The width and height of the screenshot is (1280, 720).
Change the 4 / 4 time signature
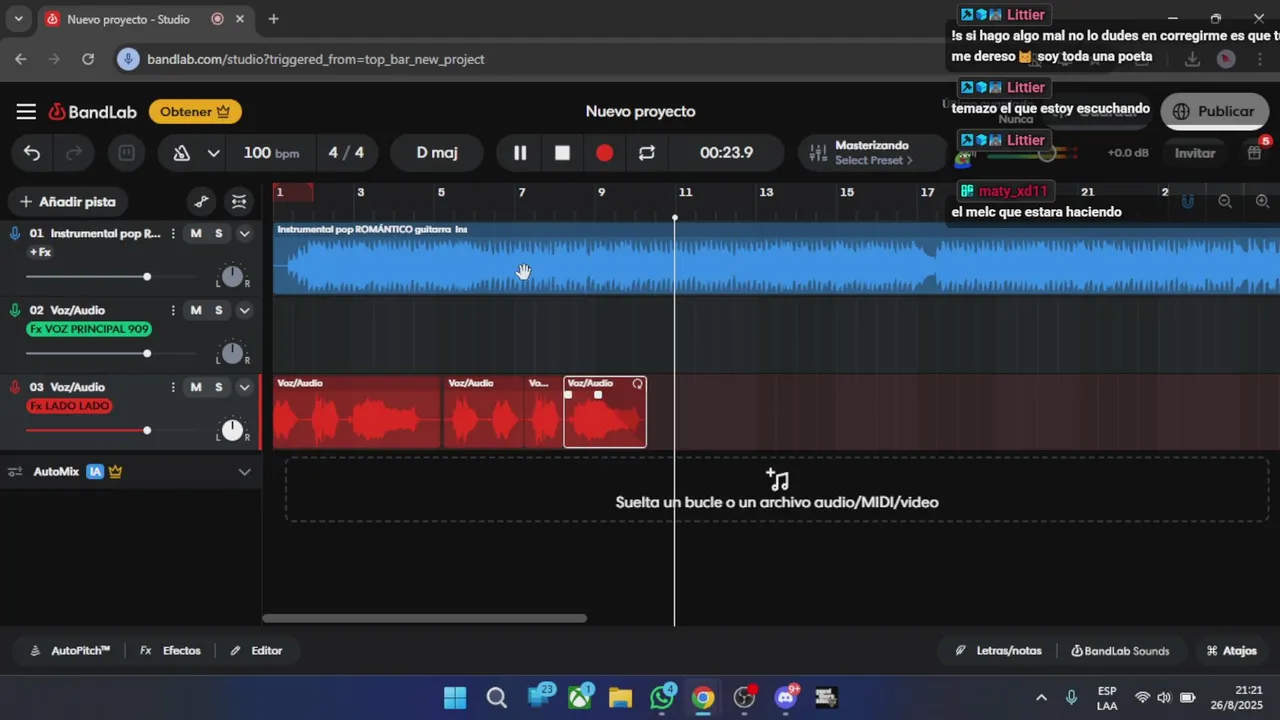click(x=346, y=153)
